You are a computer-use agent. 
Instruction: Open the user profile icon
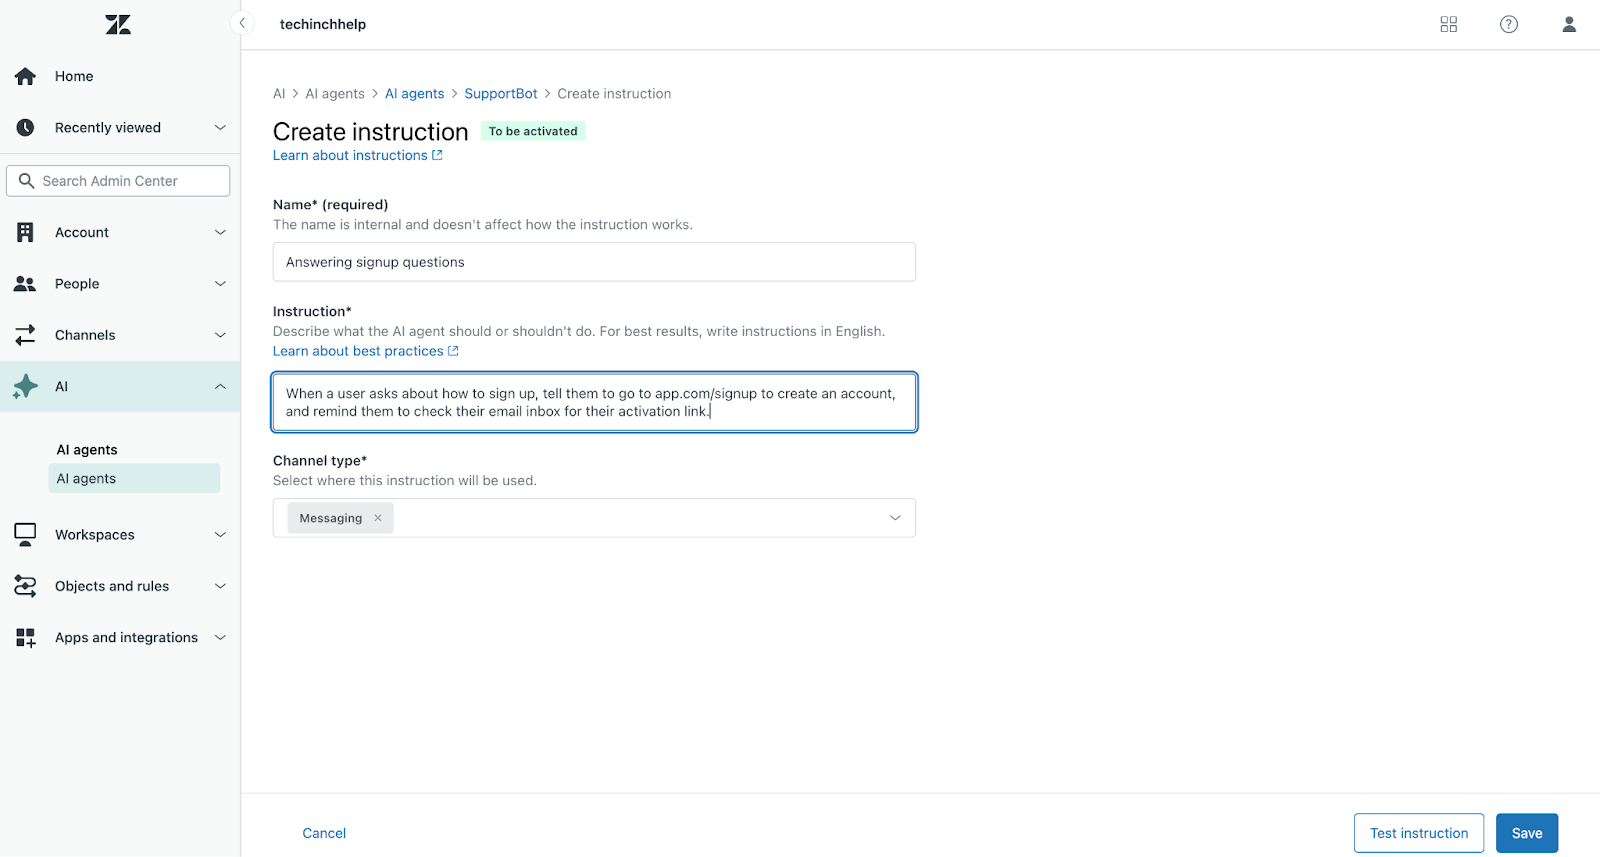(1568, 24)
